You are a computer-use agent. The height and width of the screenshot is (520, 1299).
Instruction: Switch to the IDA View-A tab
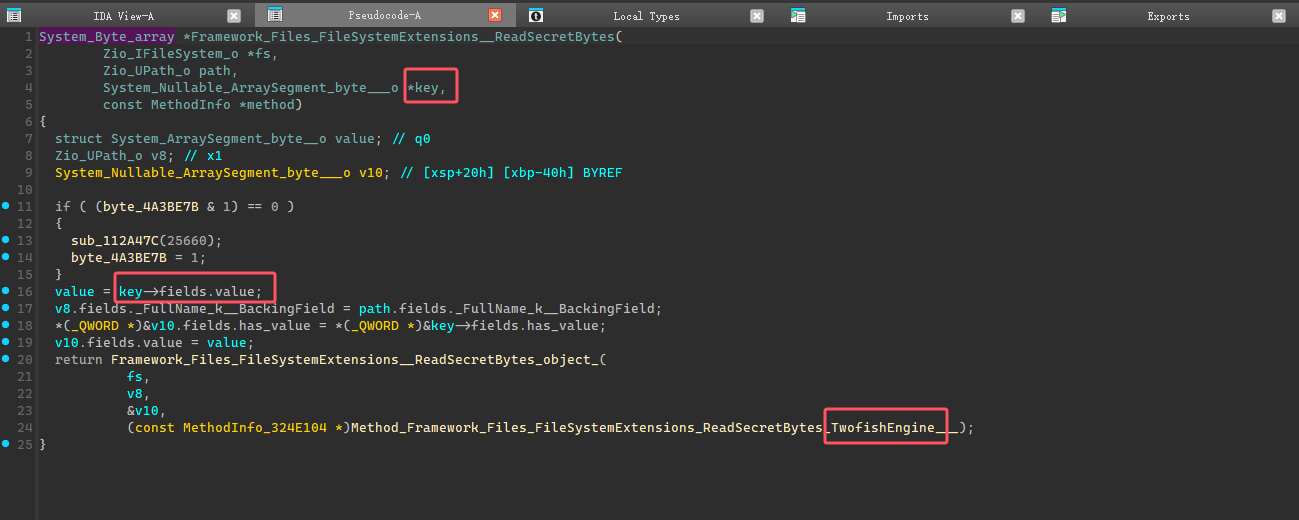tap(123, 16)
